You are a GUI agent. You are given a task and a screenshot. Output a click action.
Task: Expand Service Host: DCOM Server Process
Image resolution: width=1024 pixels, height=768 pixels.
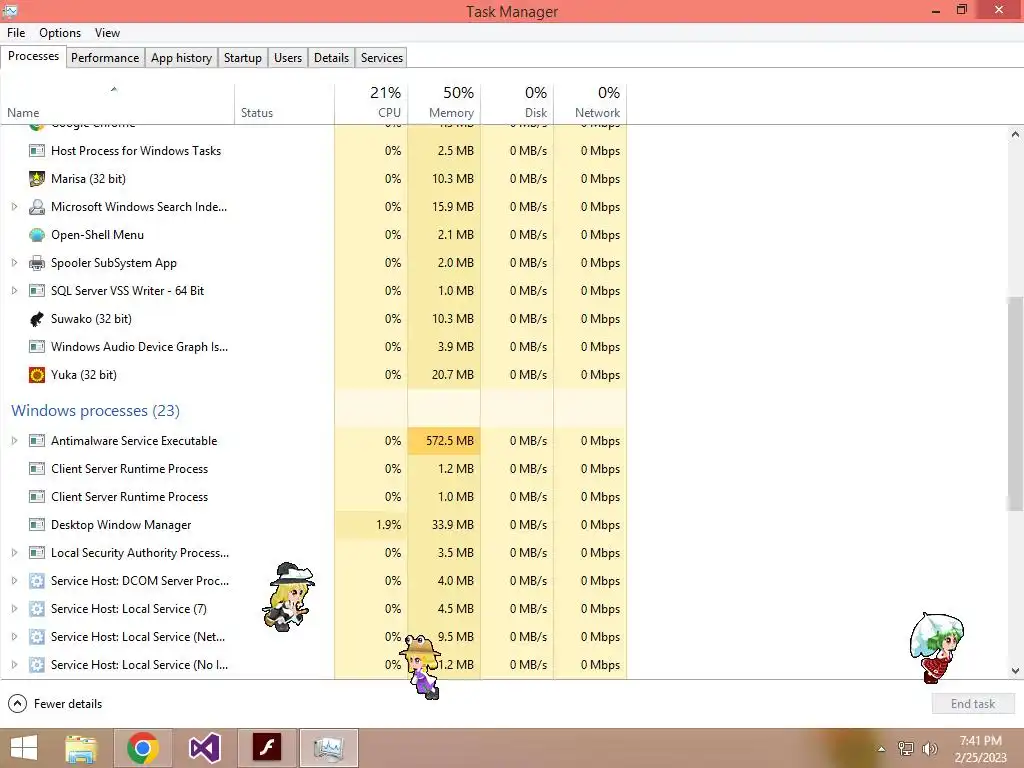pos(14,581)
